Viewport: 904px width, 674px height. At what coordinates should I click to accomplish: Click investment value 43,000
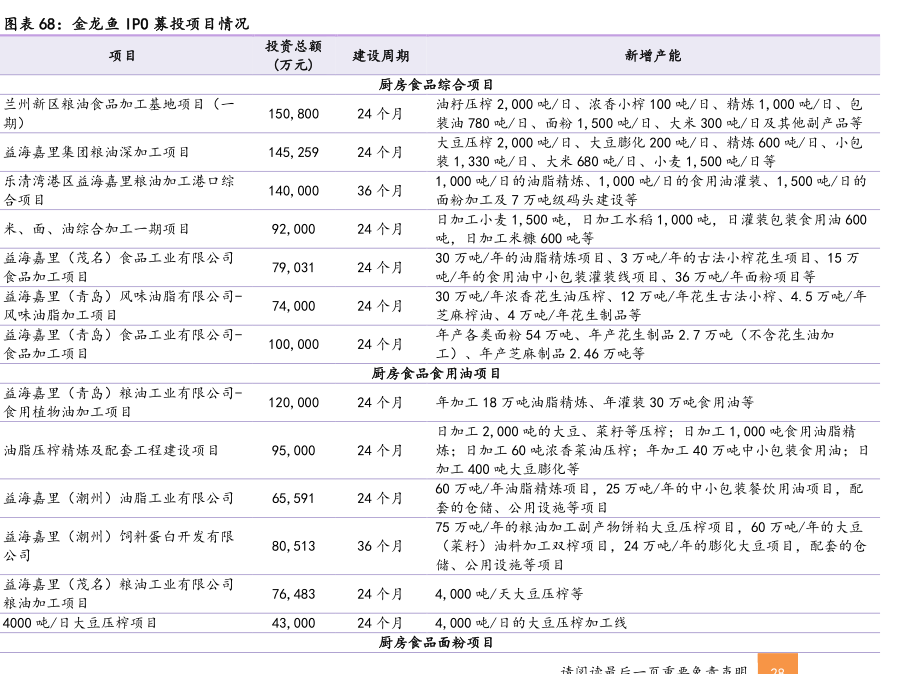tap(293, 623)
